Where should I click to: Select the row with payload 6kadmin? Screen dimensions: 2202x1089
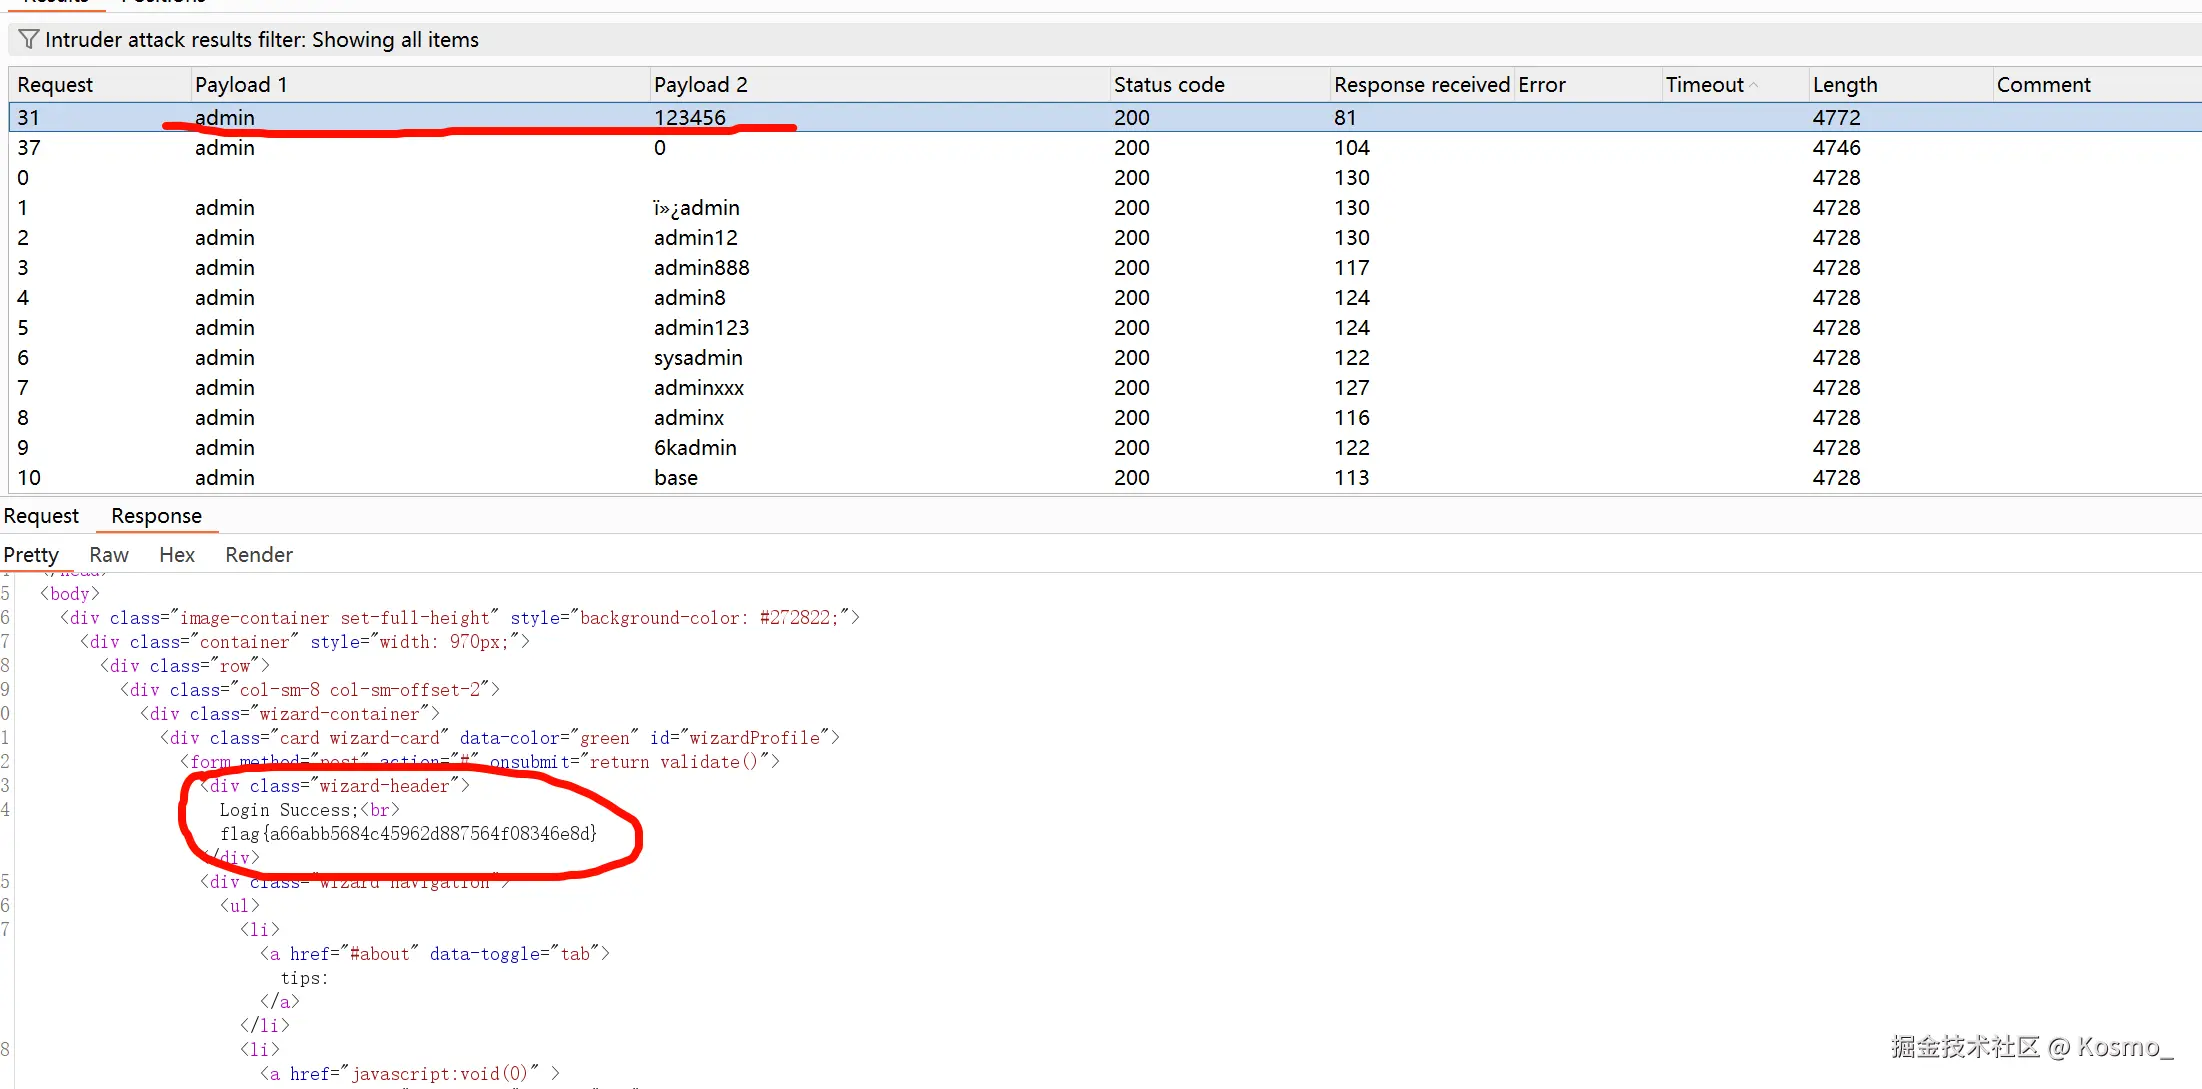pyautogui.click(x=694, y=448)
